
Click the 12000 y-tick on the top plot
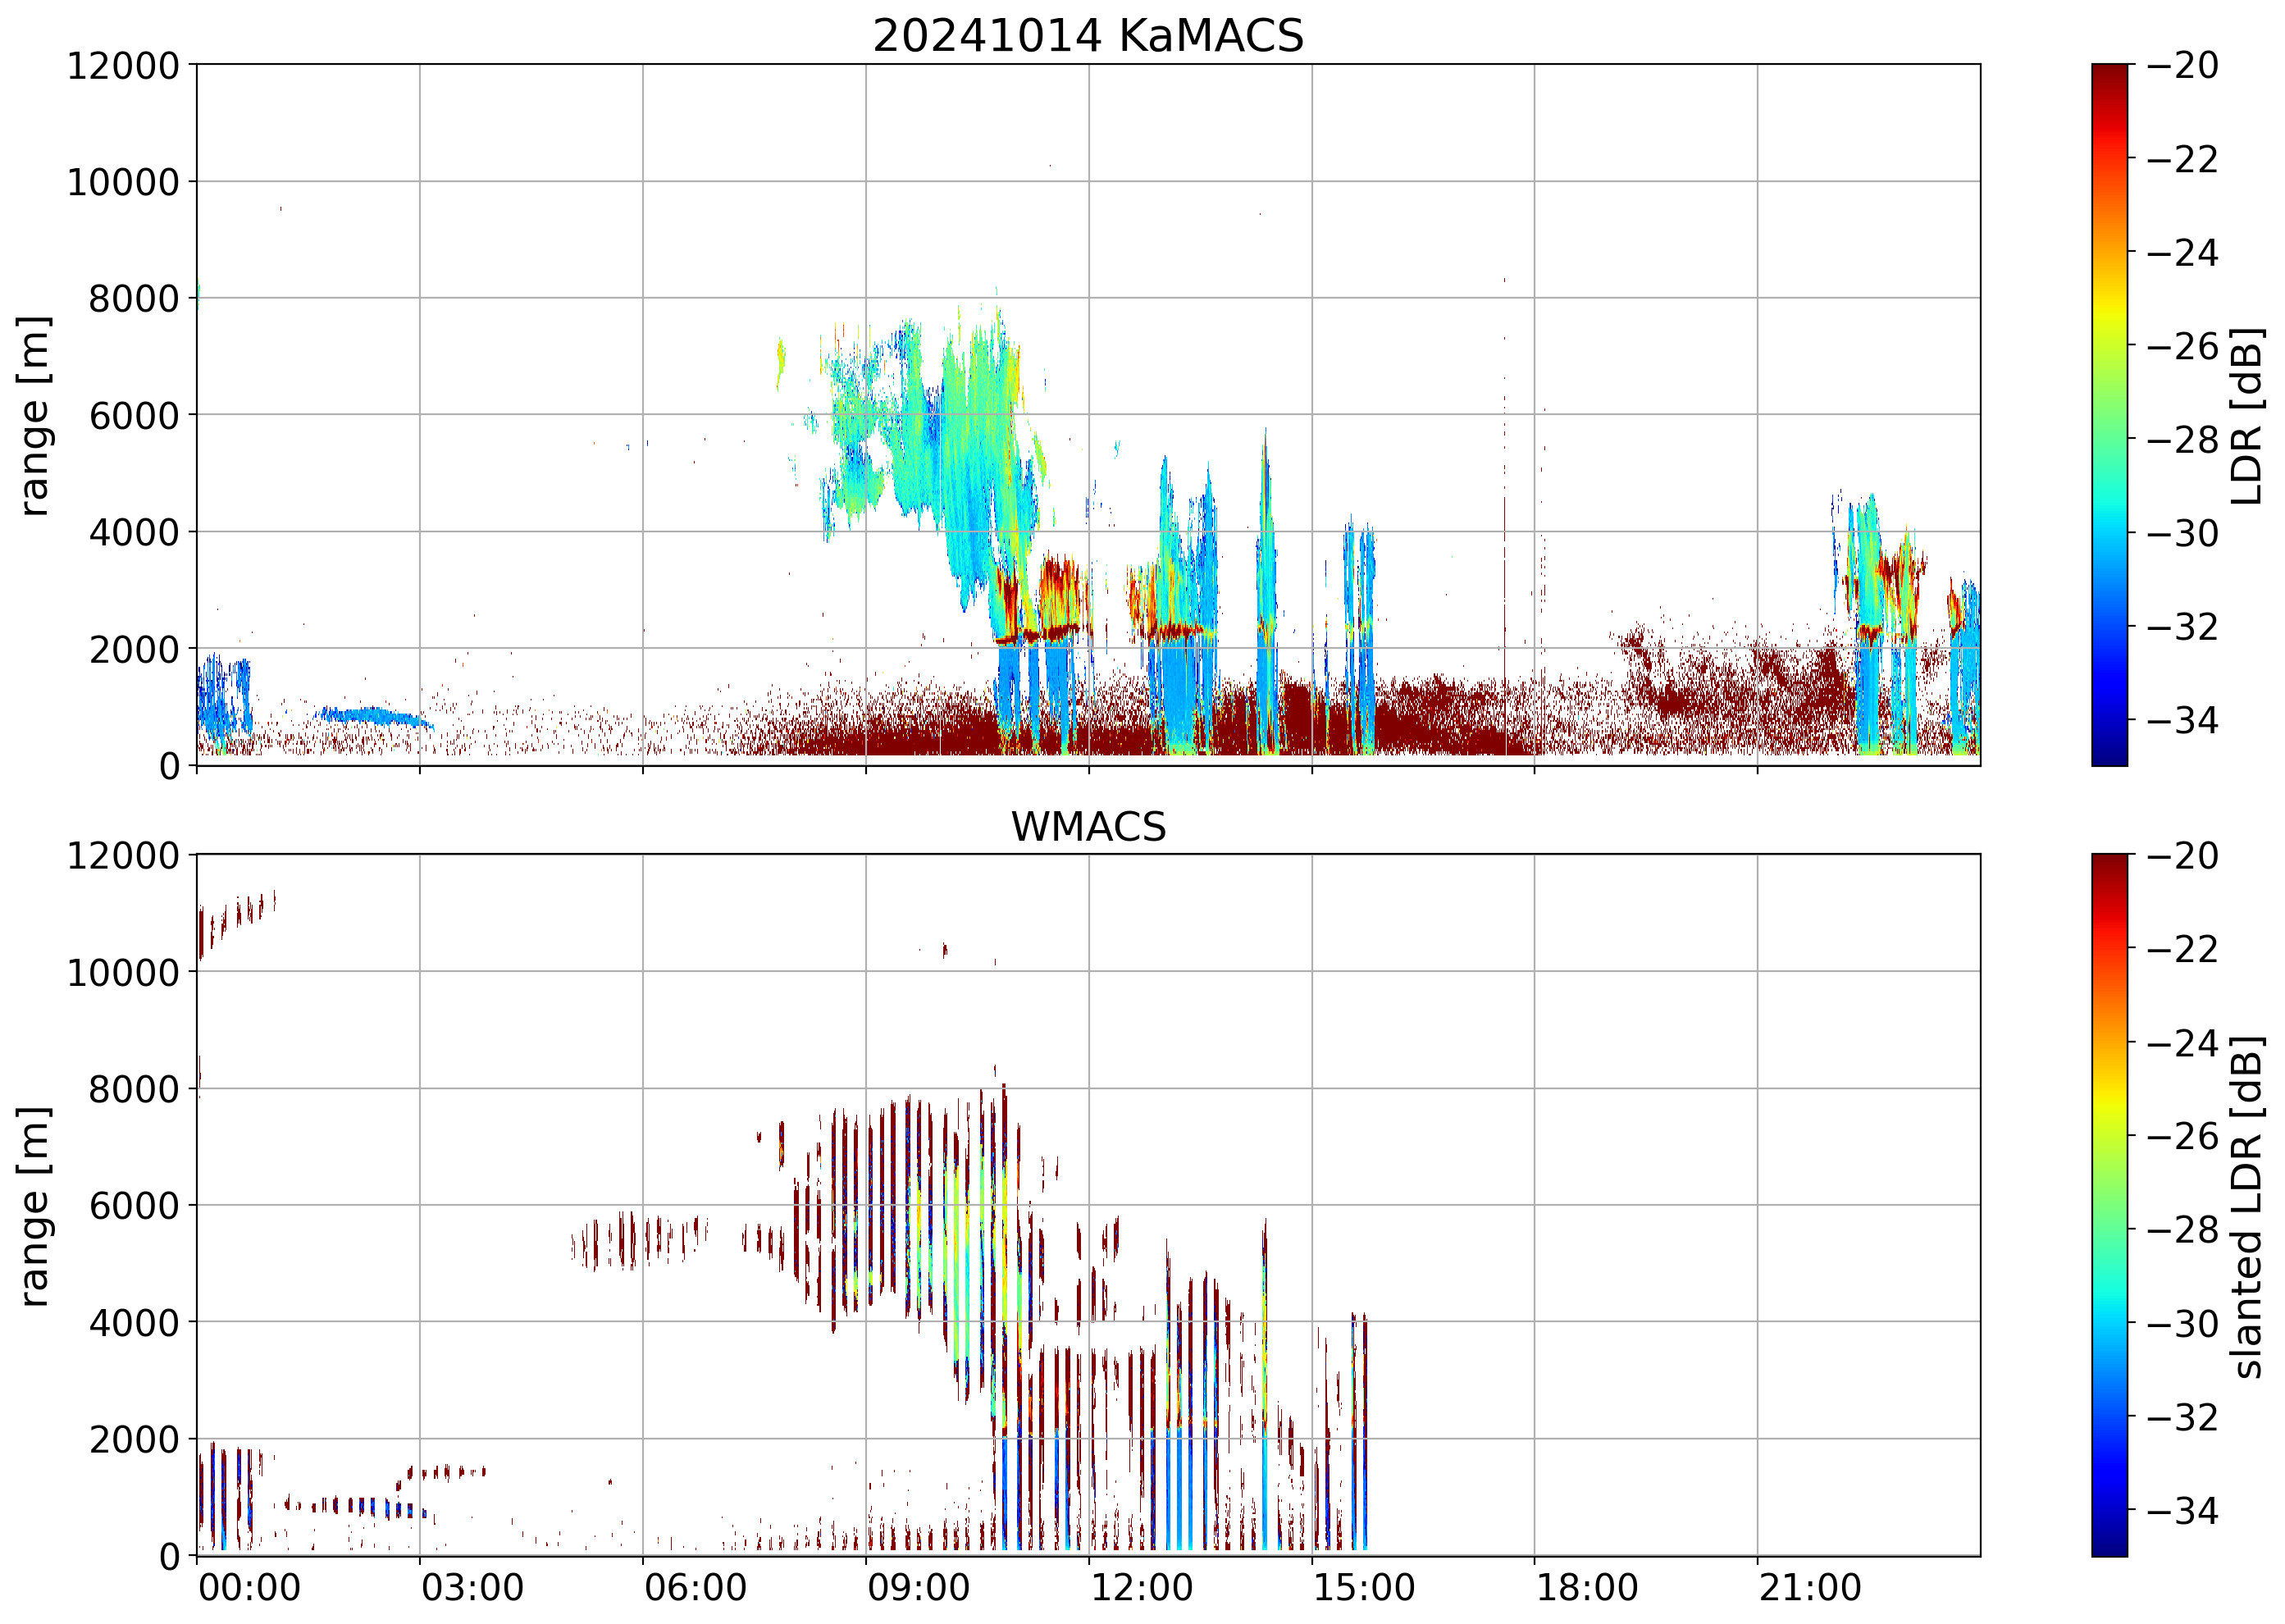[x=123, y=66]
